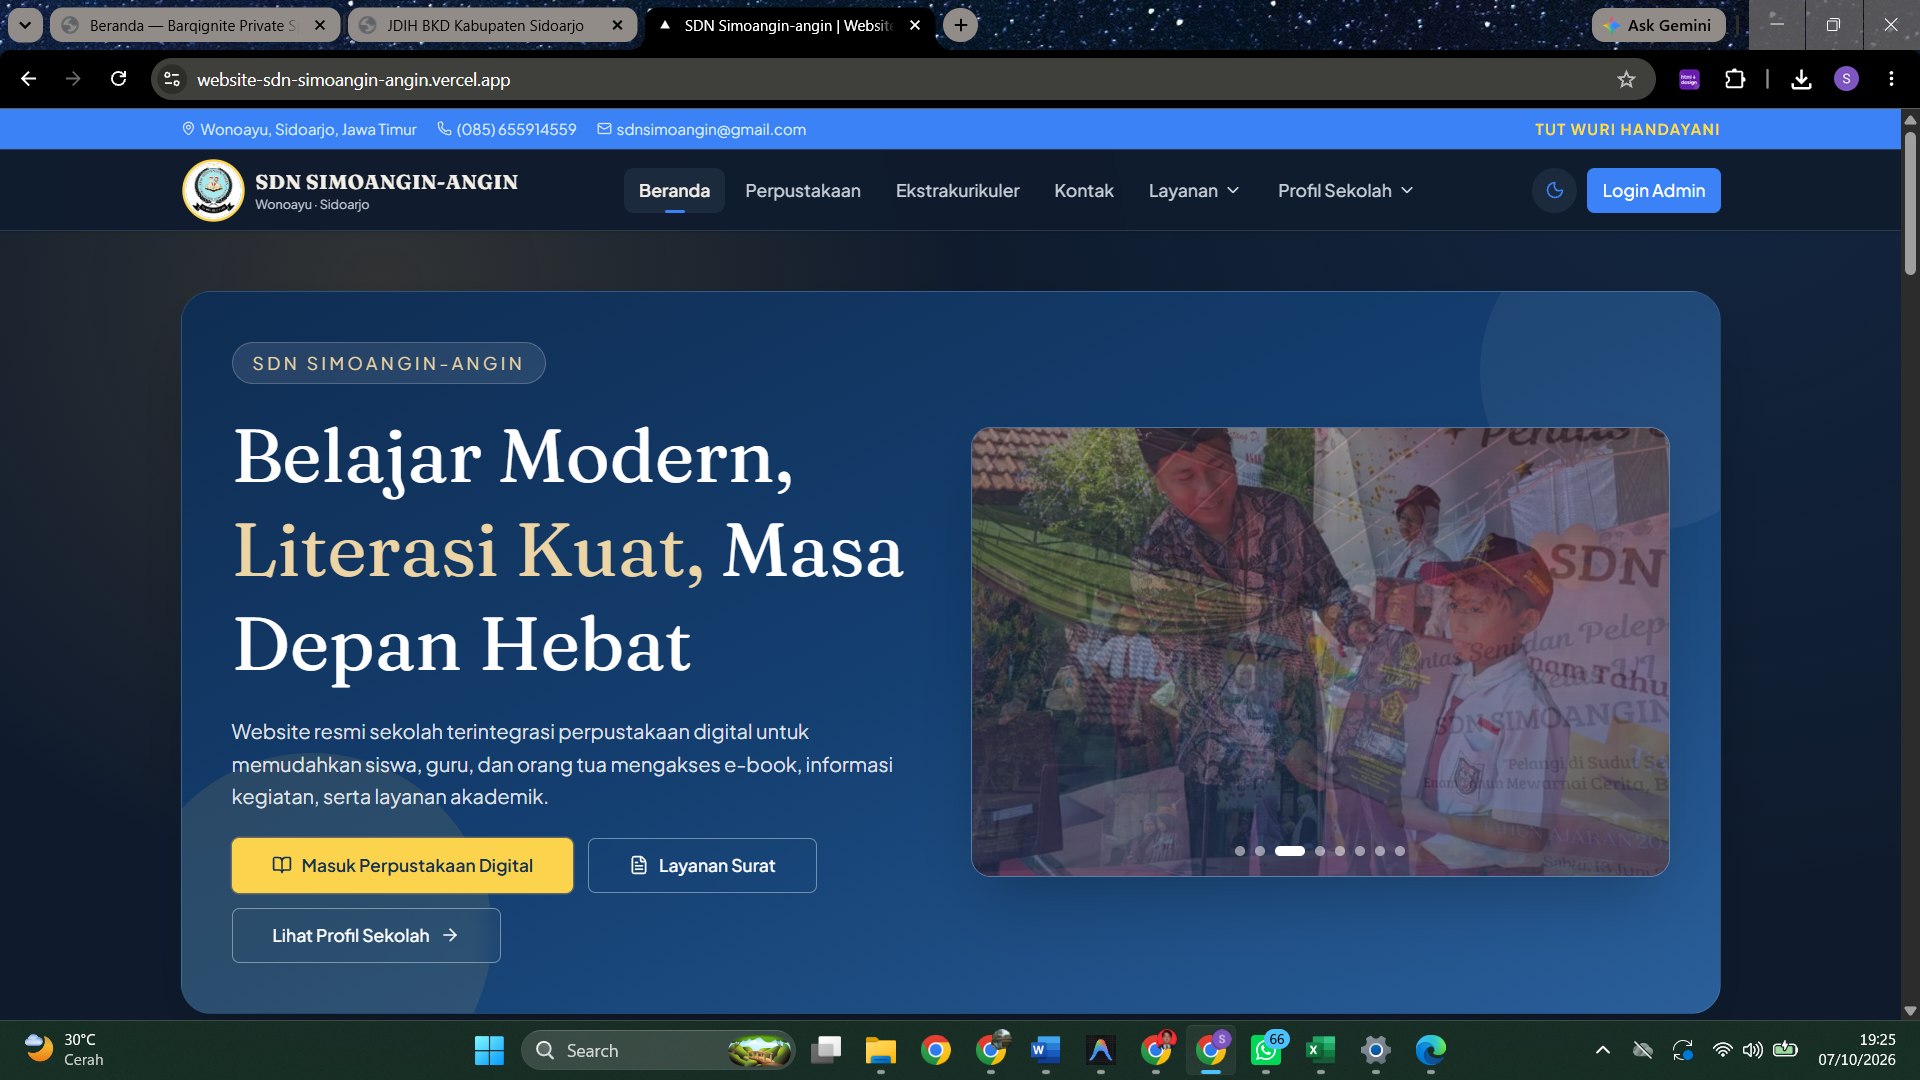The height and width of the screenshot is (1080, 1920).
Task: Click Layanan Surat button
Action: click(702, 865)
